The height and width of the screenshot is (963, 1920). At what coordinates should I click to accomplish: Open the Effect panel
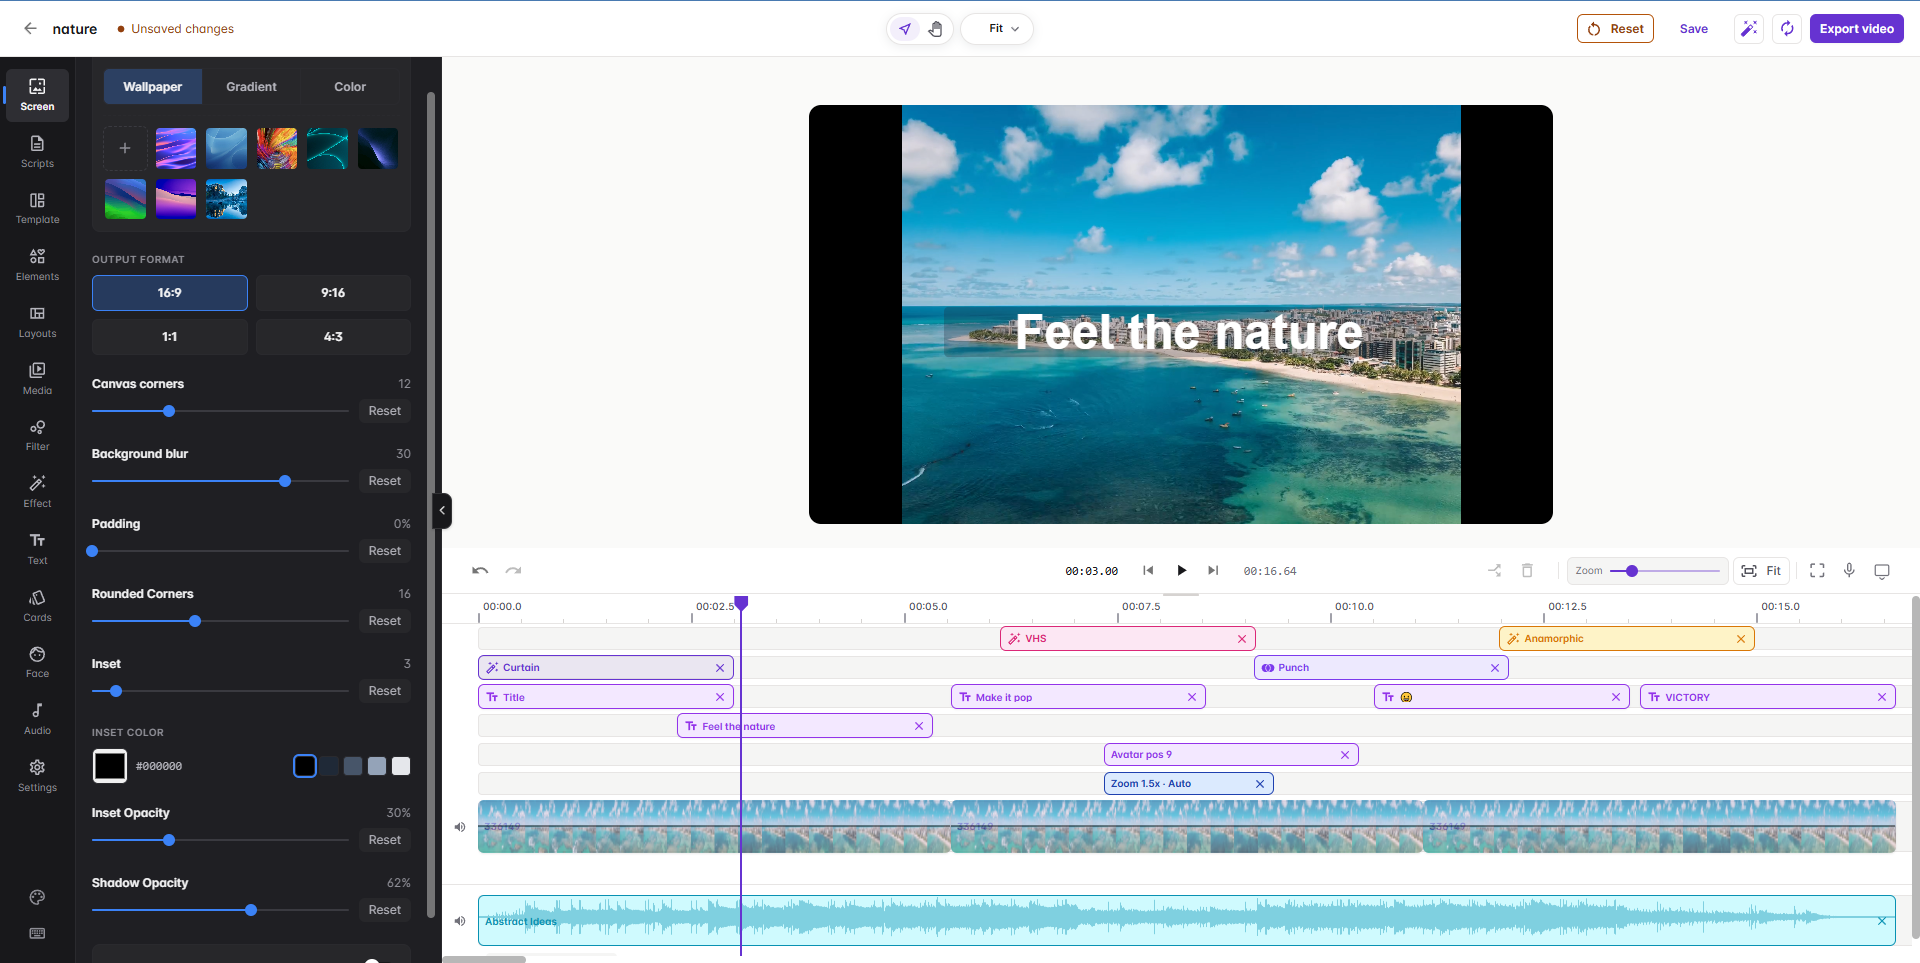37,492
